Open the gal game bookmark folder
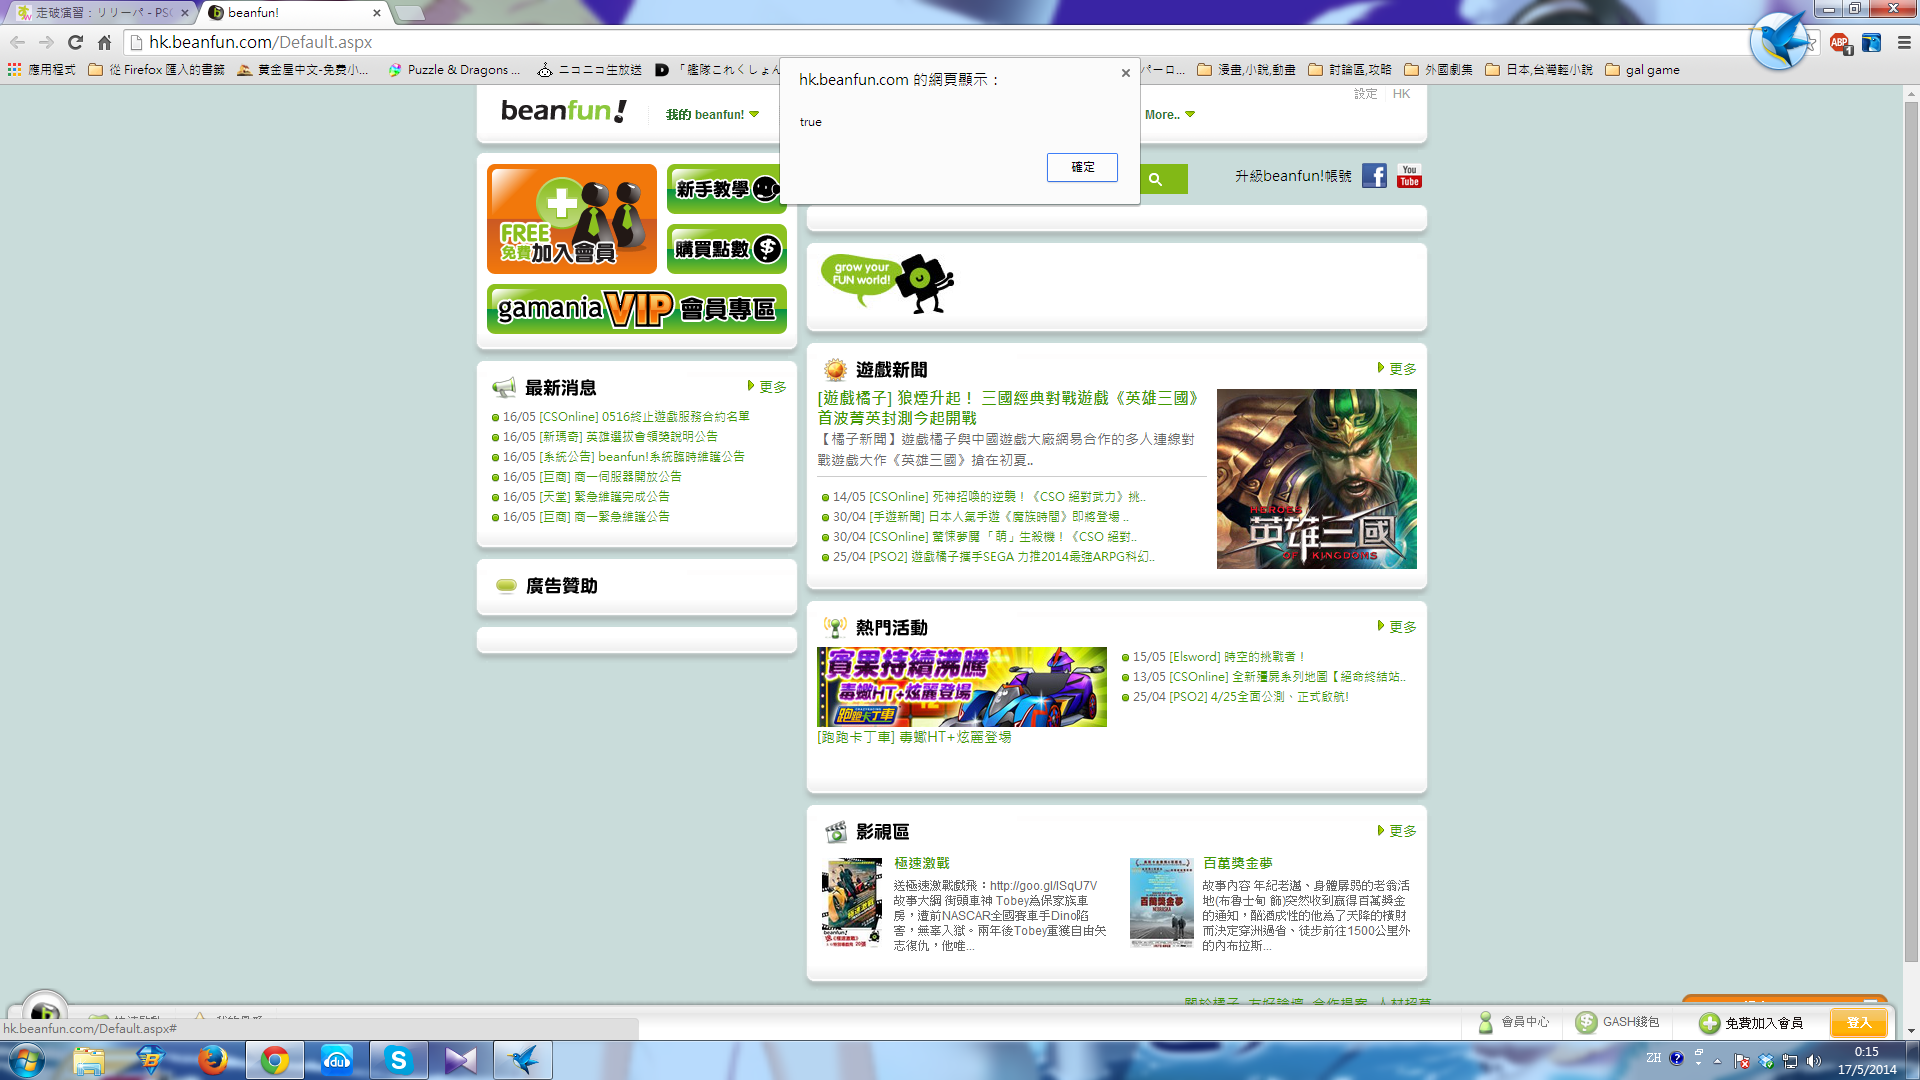The image size is (1920, 1080). [1642, 70]
